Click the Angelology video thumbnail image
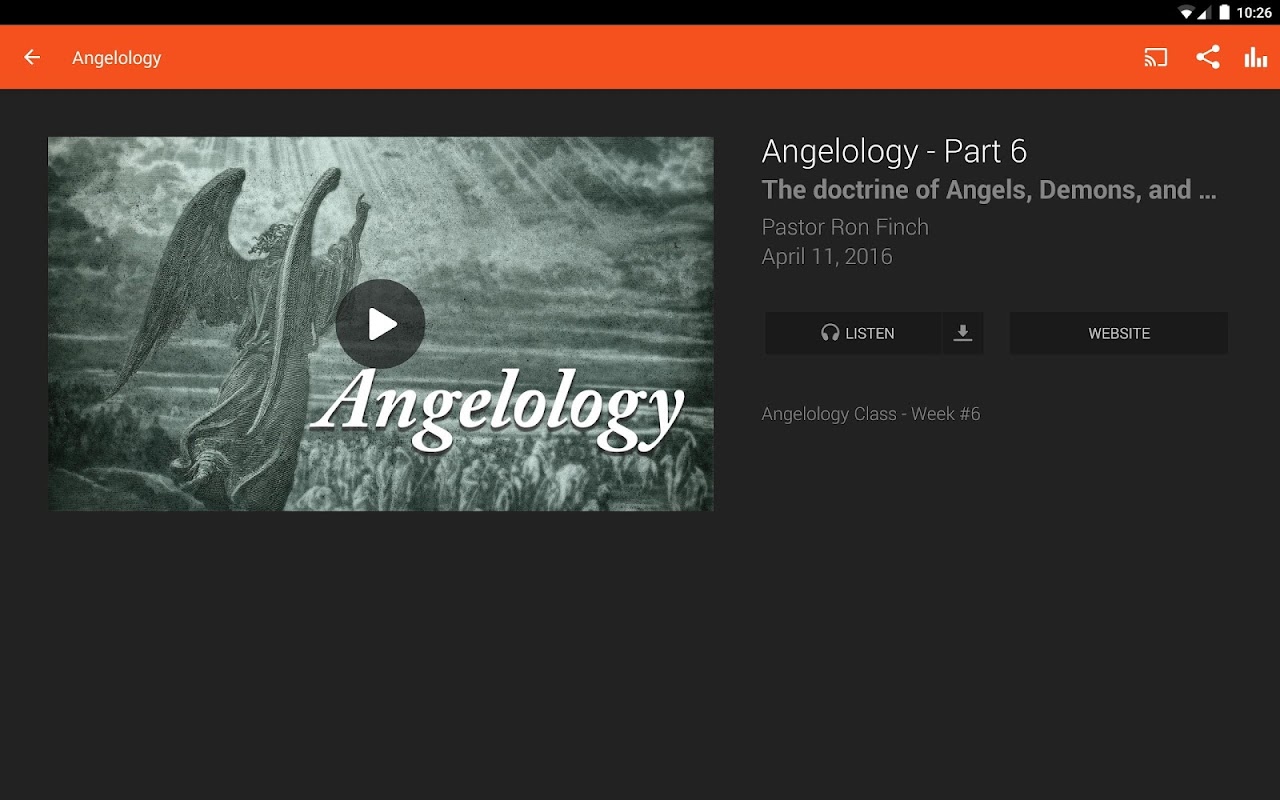Screen dimensions: 1280x800 381,324
